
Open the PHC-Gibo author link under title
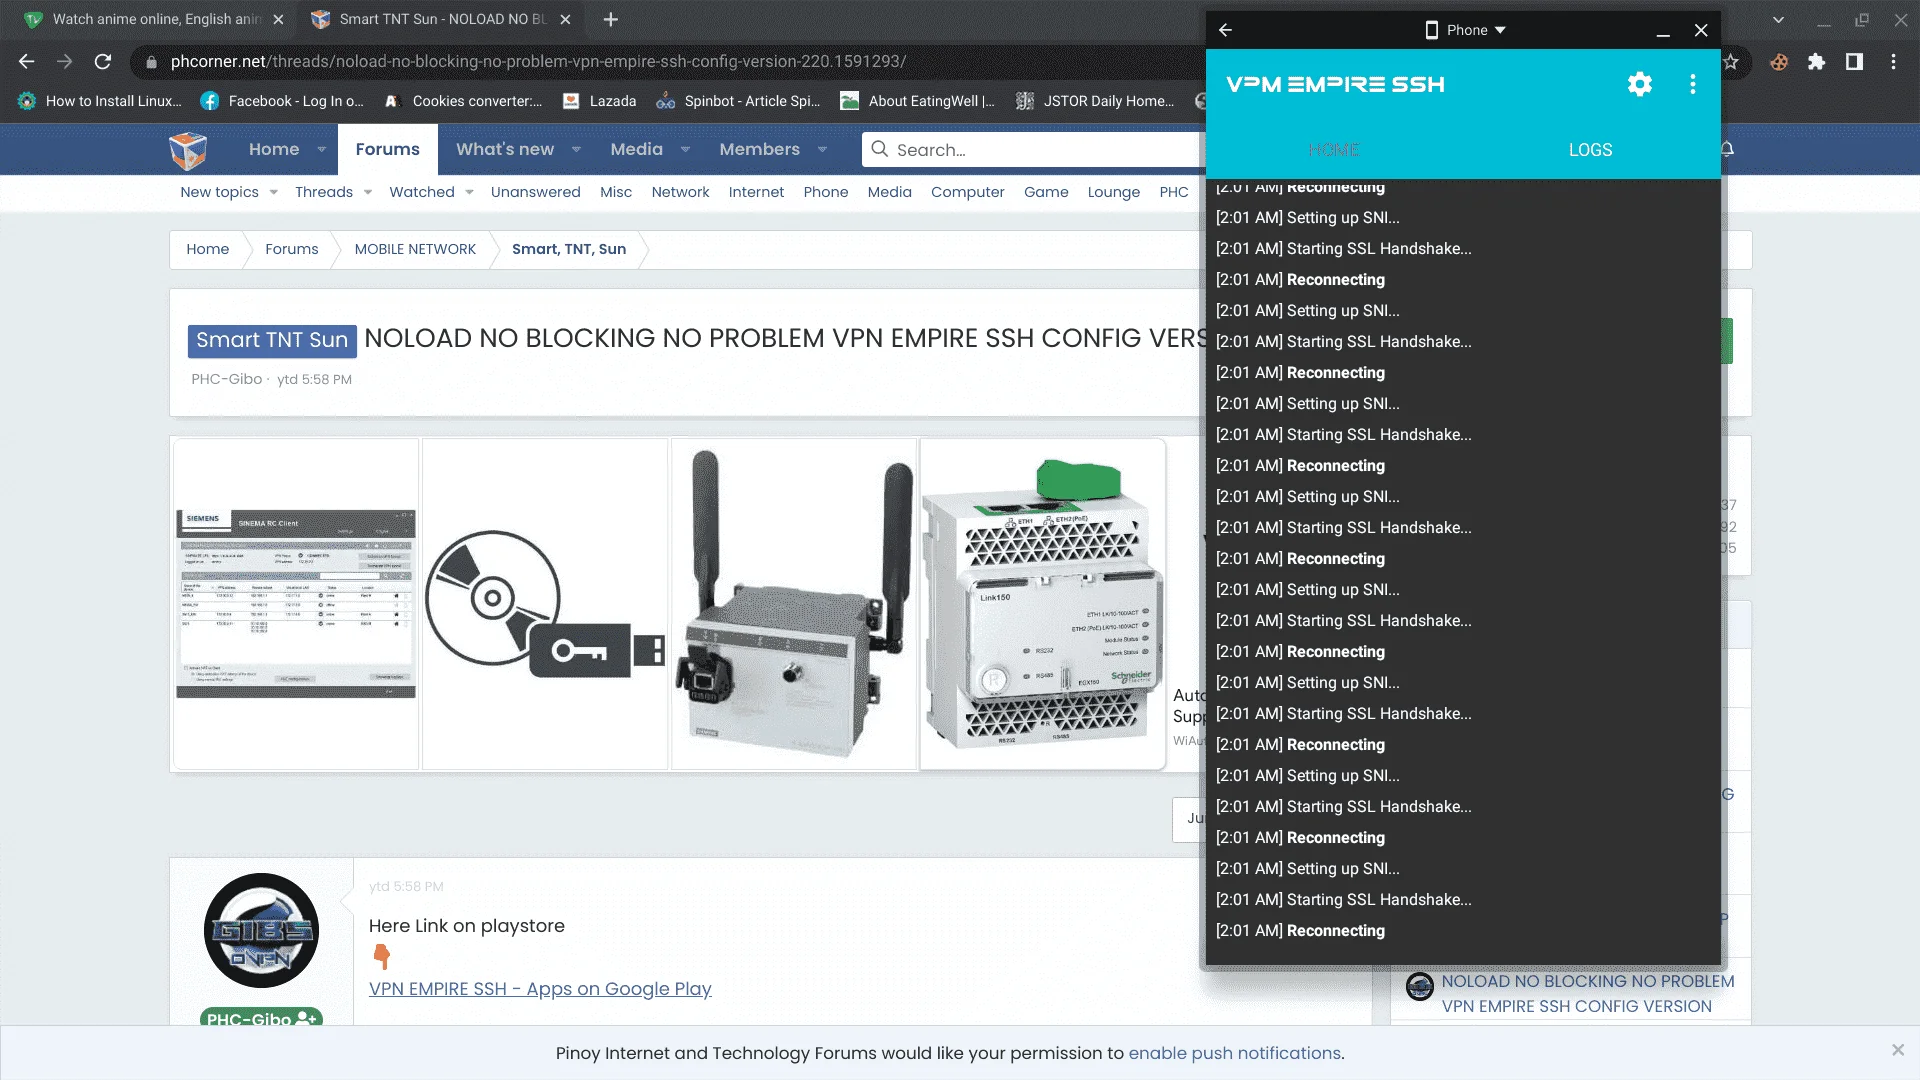pyautogui.click(x=227, y=379)
